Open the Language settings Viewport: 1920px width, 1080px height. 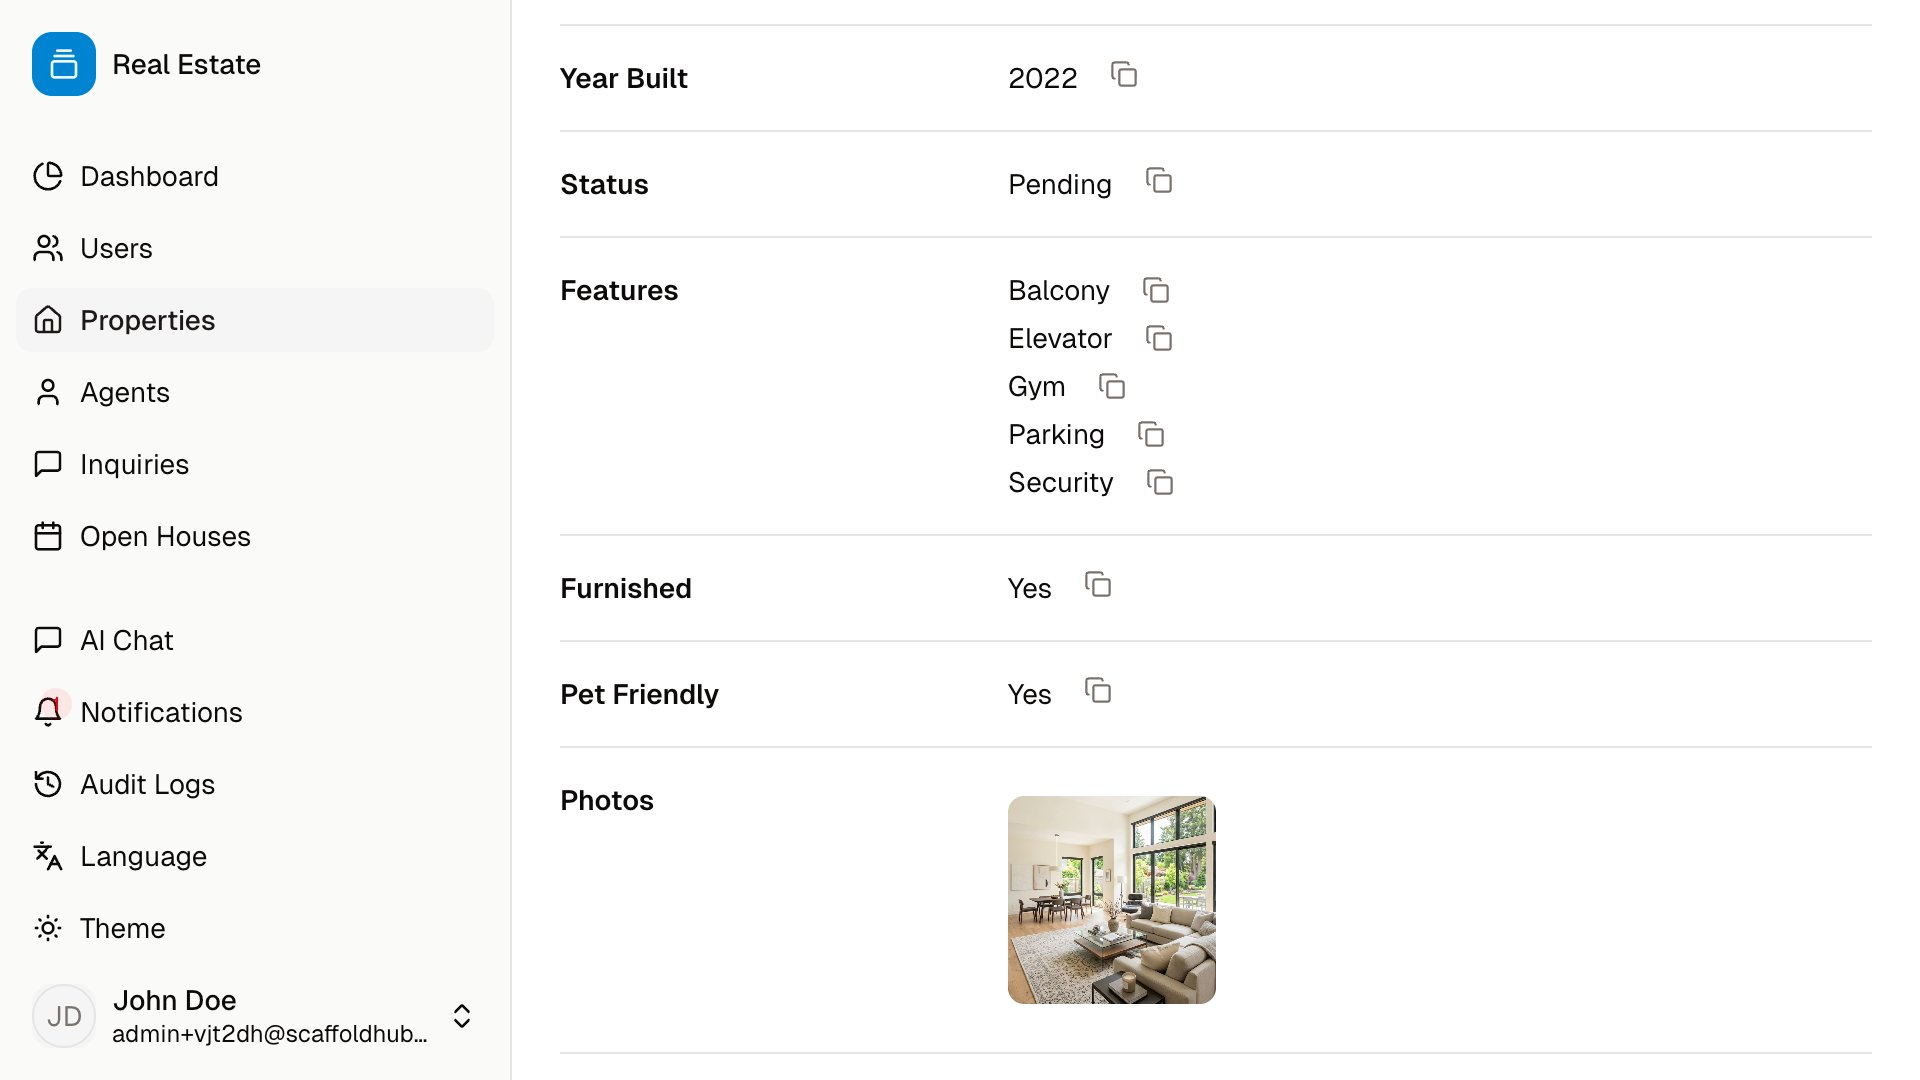tap(142, 856)
